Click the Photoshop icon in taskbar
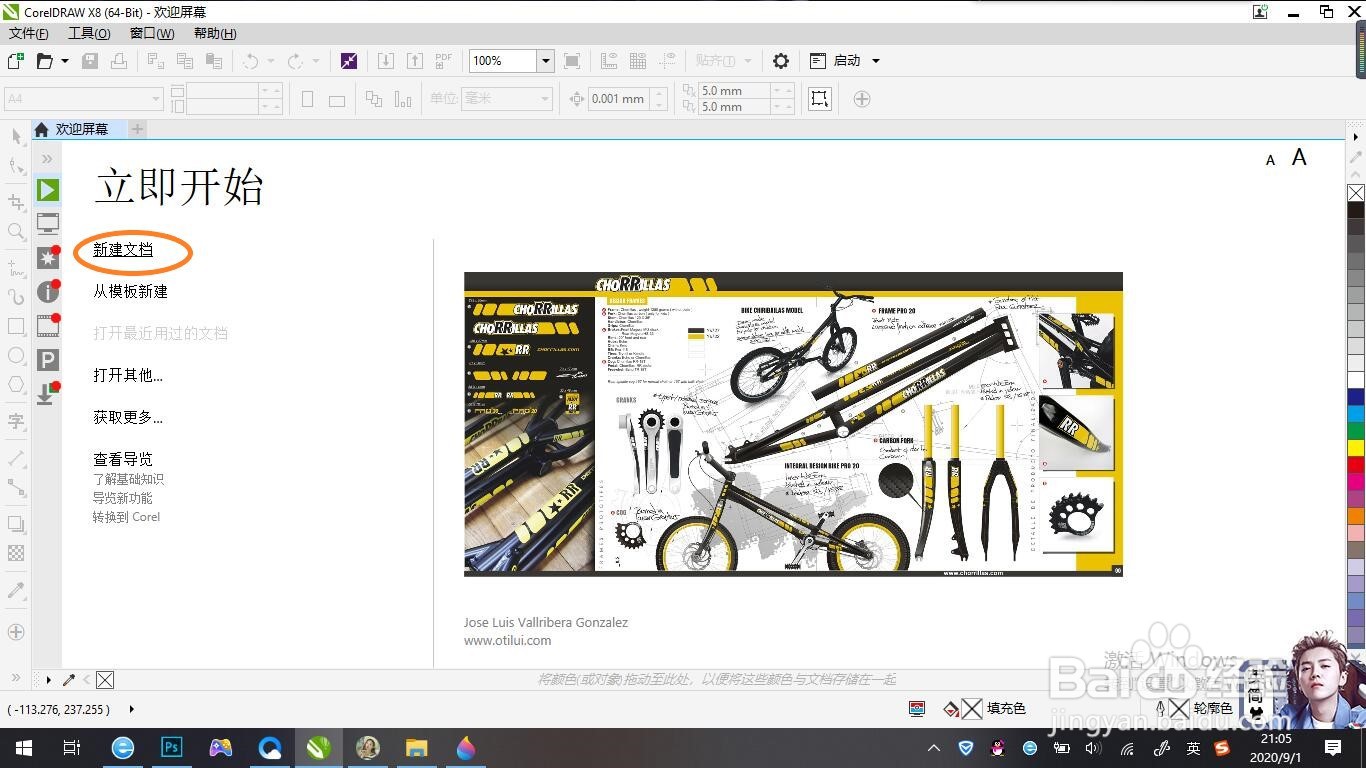The width and height of the screenshot is (1366, 768). (x=172, y=748)
